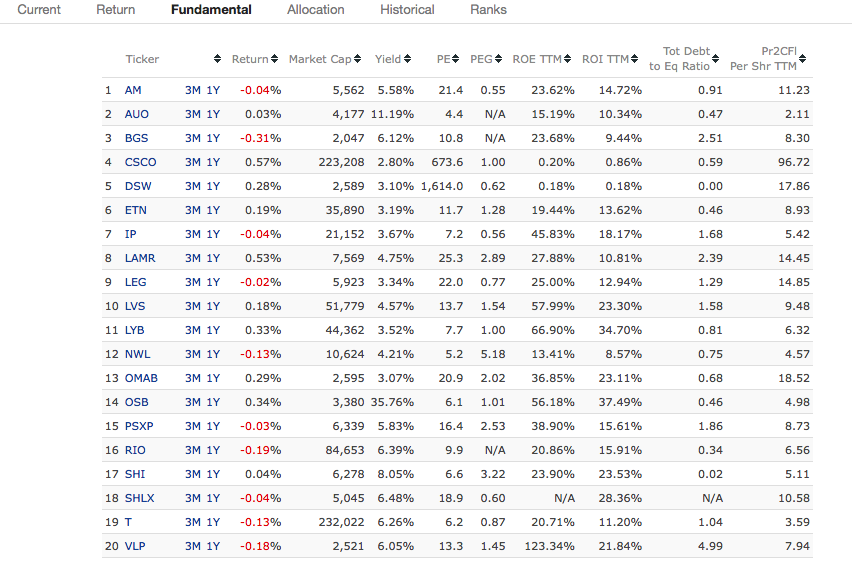Screen dimensions: 852x579
Task: Sort by Tot Debt to Eq Ratio arrows
Action: (718, 59)
